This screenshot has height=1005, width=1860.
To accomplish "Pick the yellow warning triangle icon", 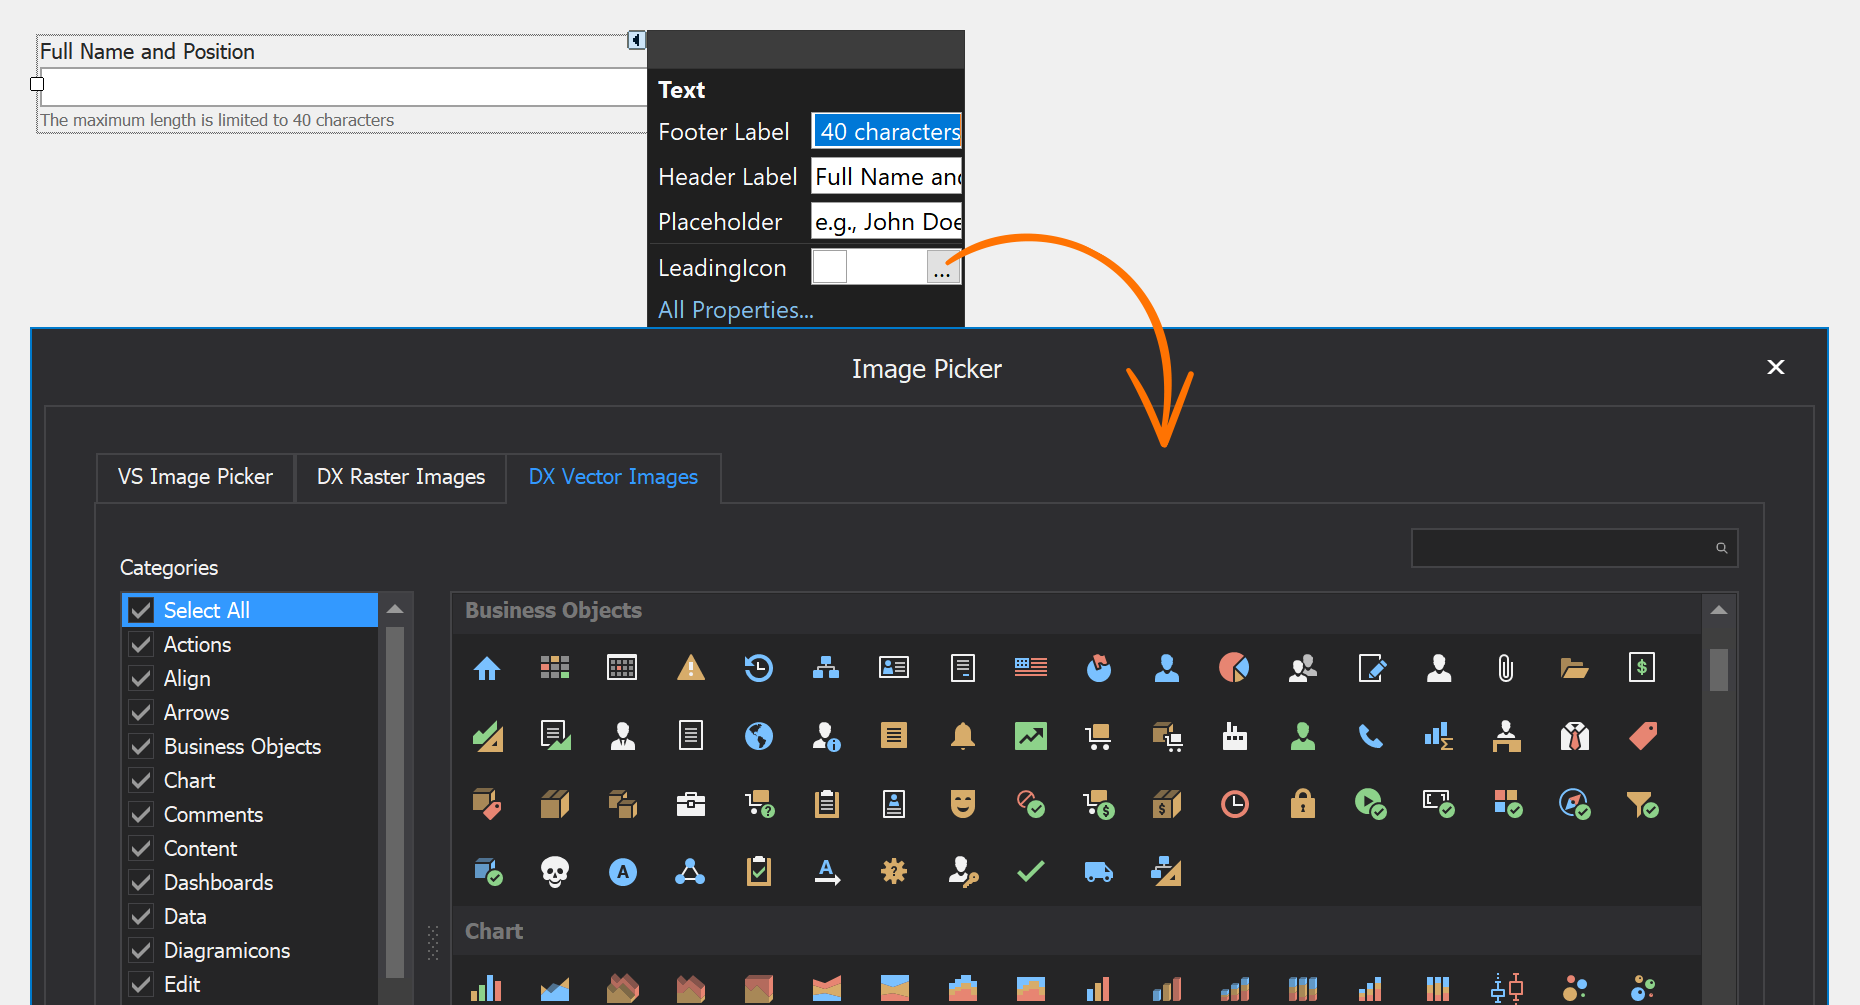I will (691, 668).
